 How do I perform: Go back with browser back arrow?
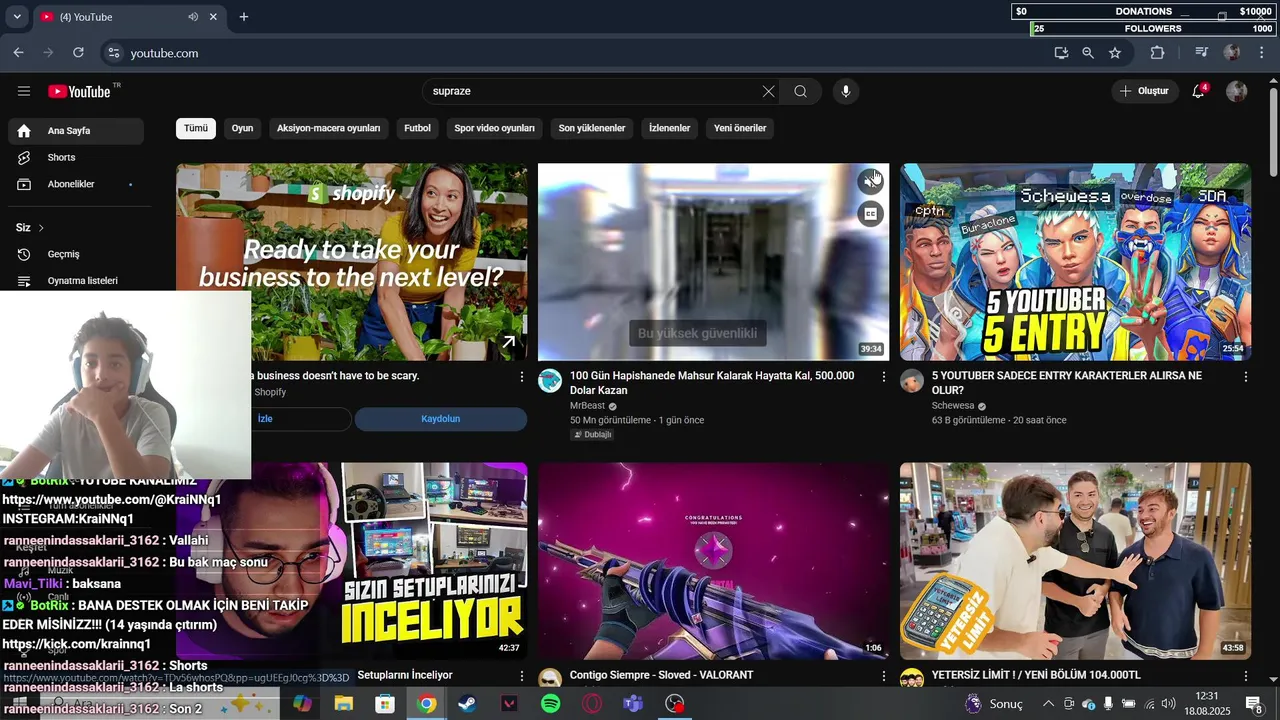(19, 53)
